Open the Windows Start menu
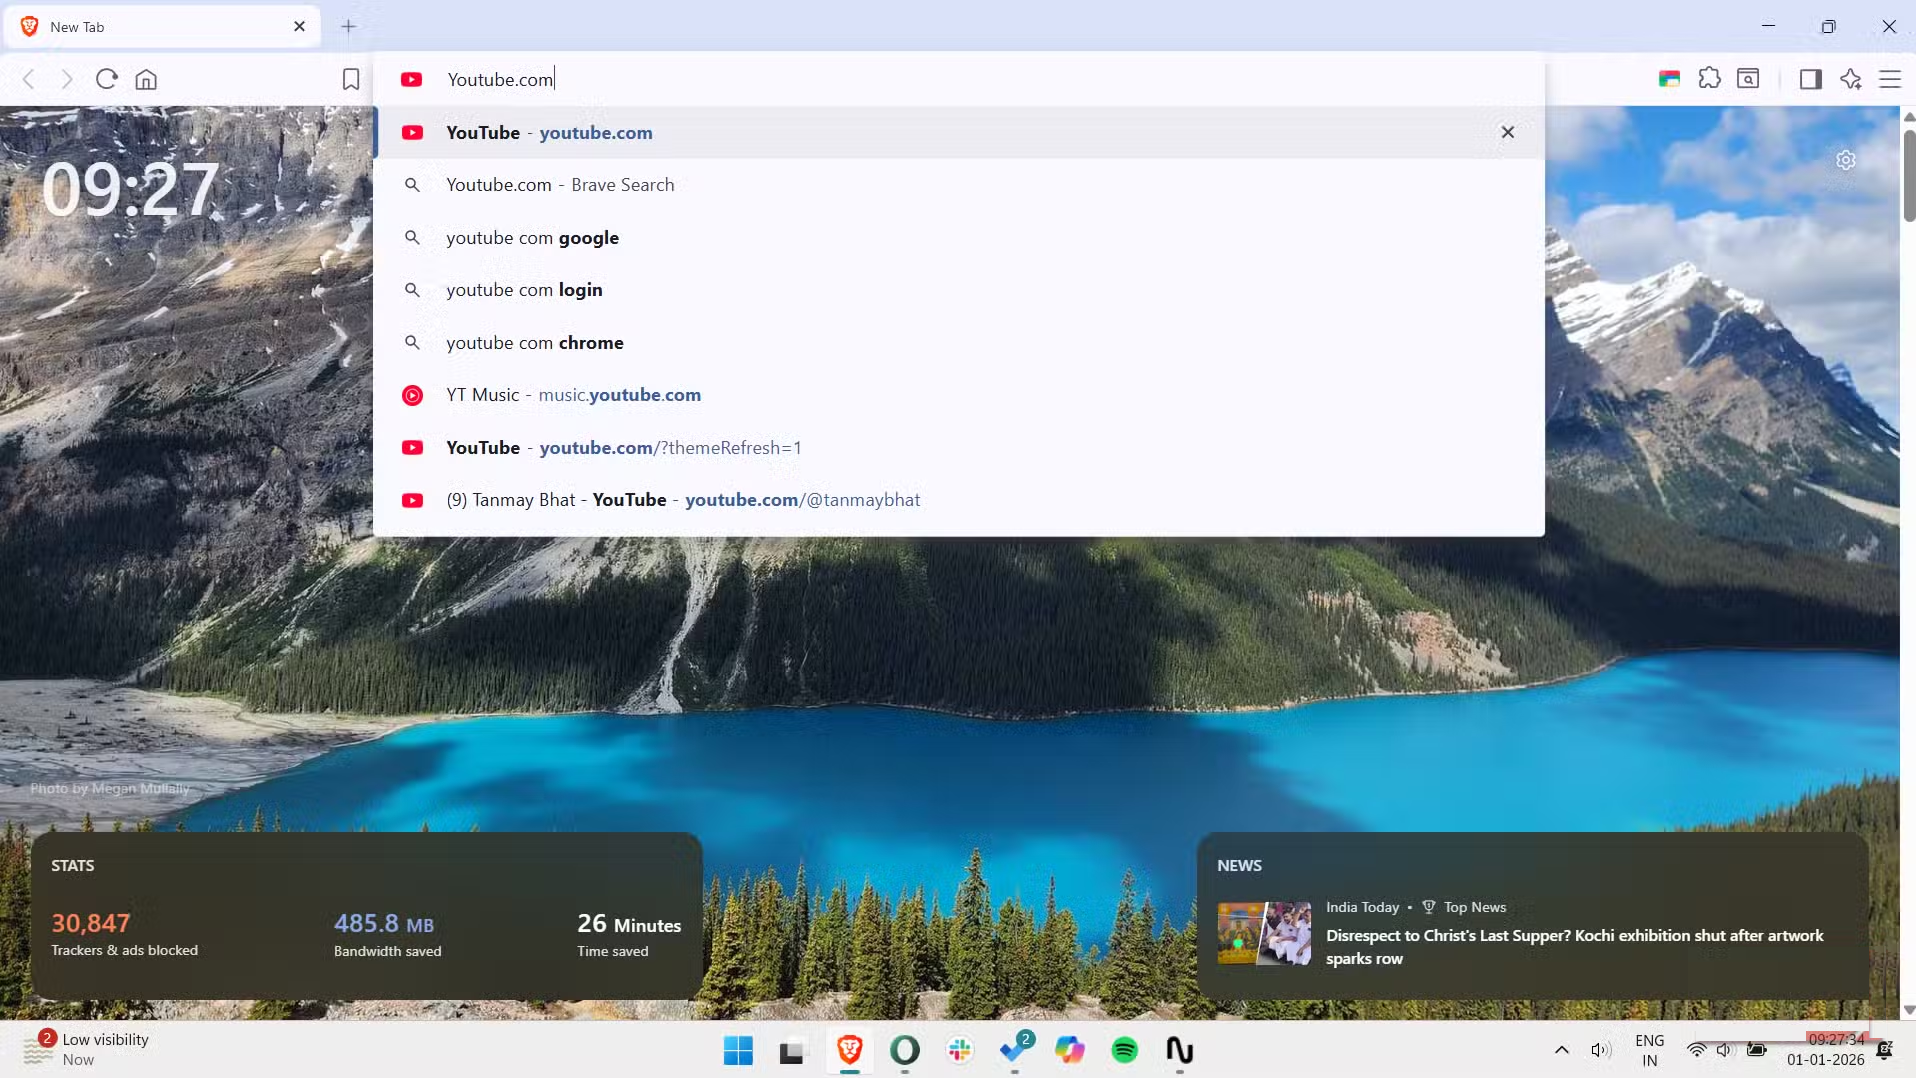 click(x=738, y=1050)
